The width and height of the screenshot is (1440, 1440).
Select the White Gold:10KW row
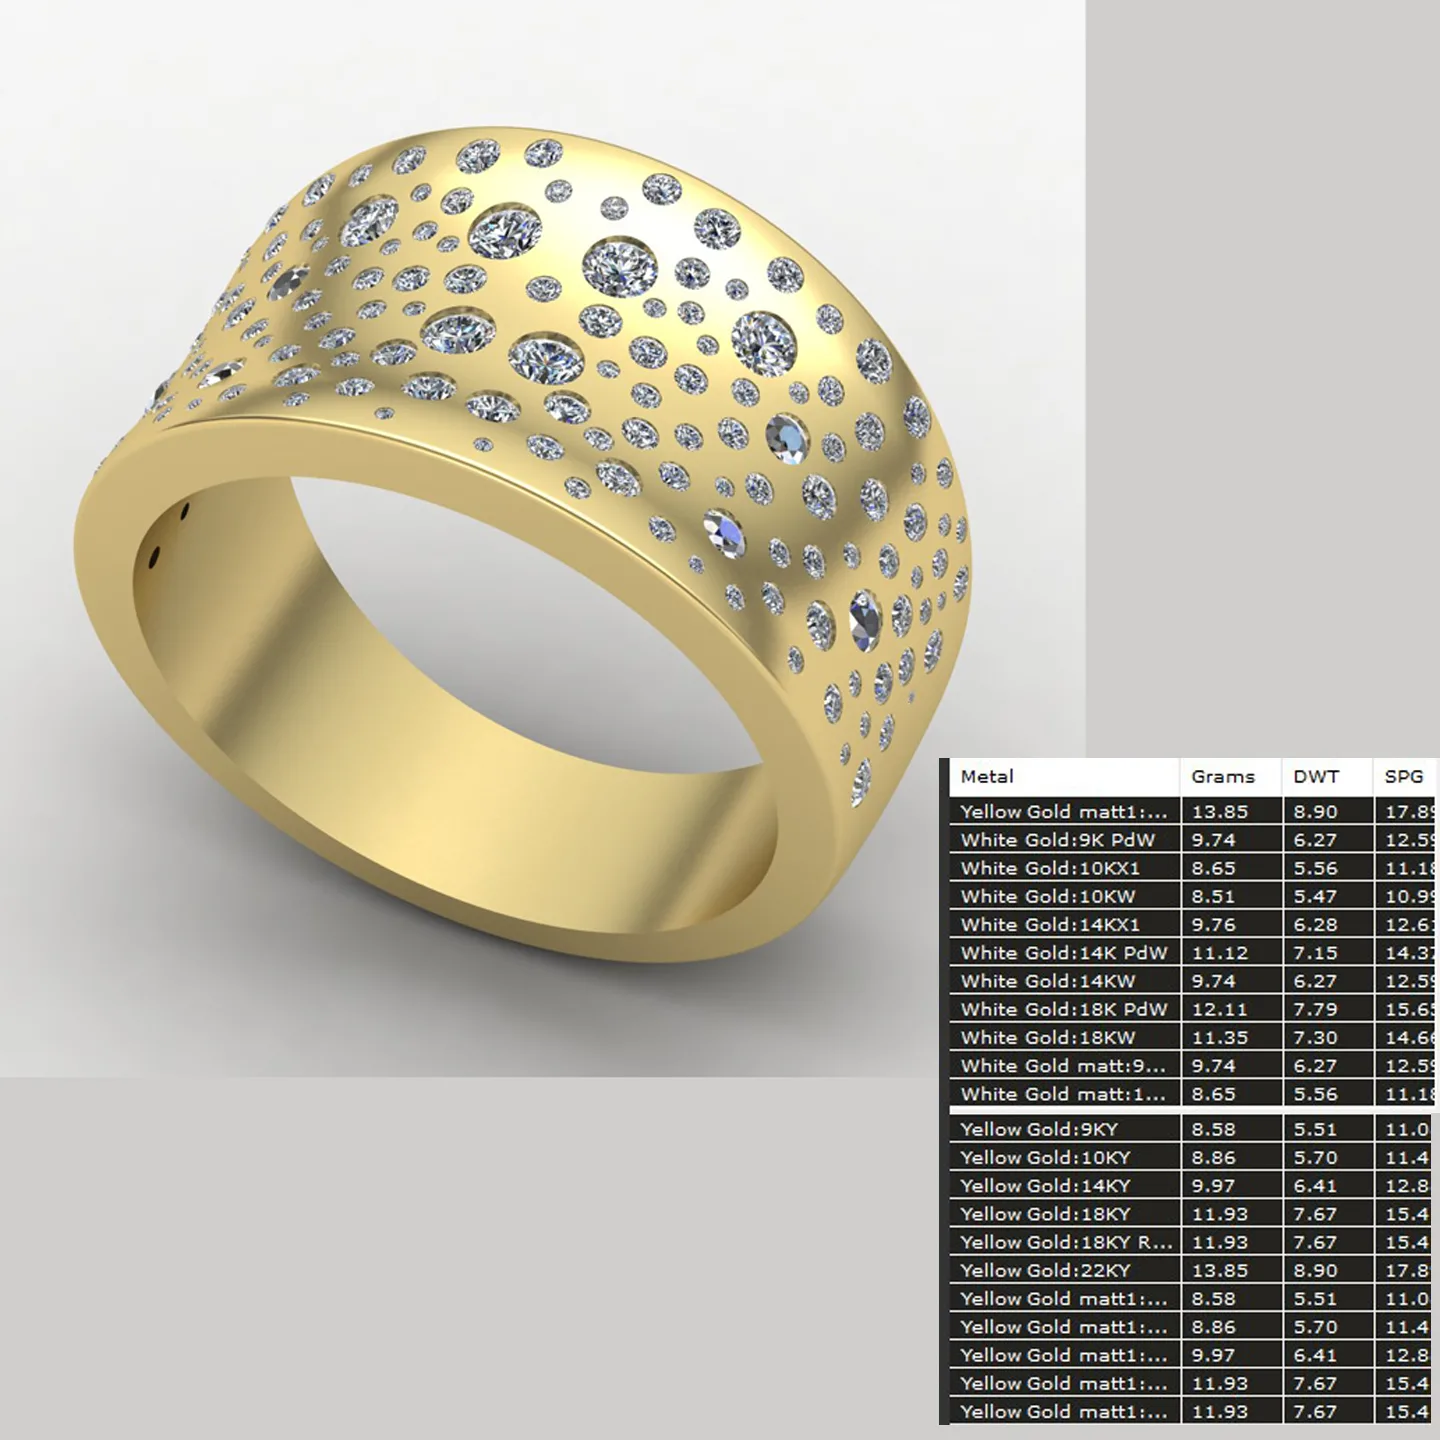1194,896
